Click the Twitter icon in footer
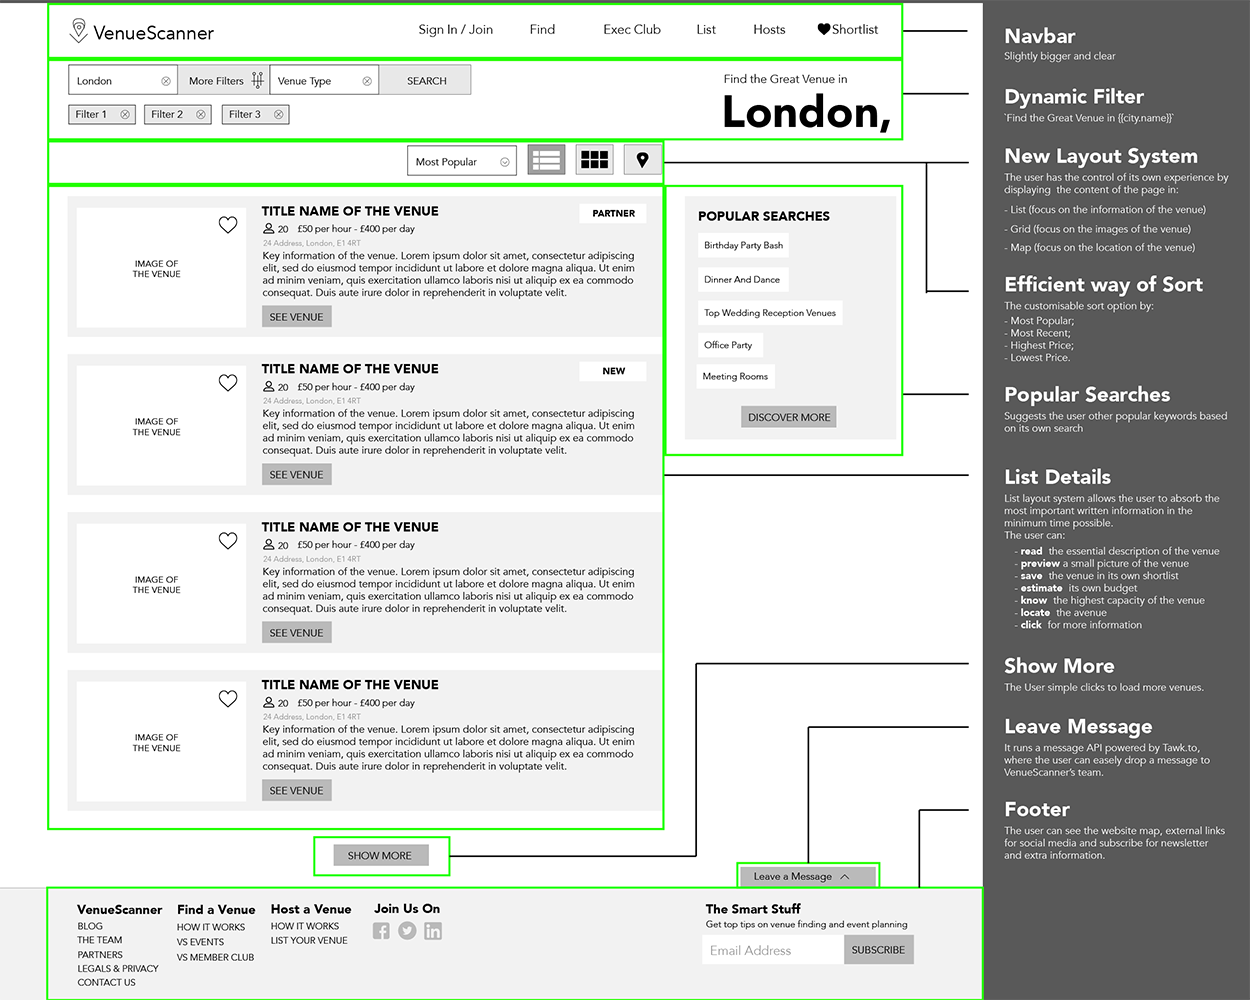Screen dimensions: 1250x1000 [x=407, y=930]
